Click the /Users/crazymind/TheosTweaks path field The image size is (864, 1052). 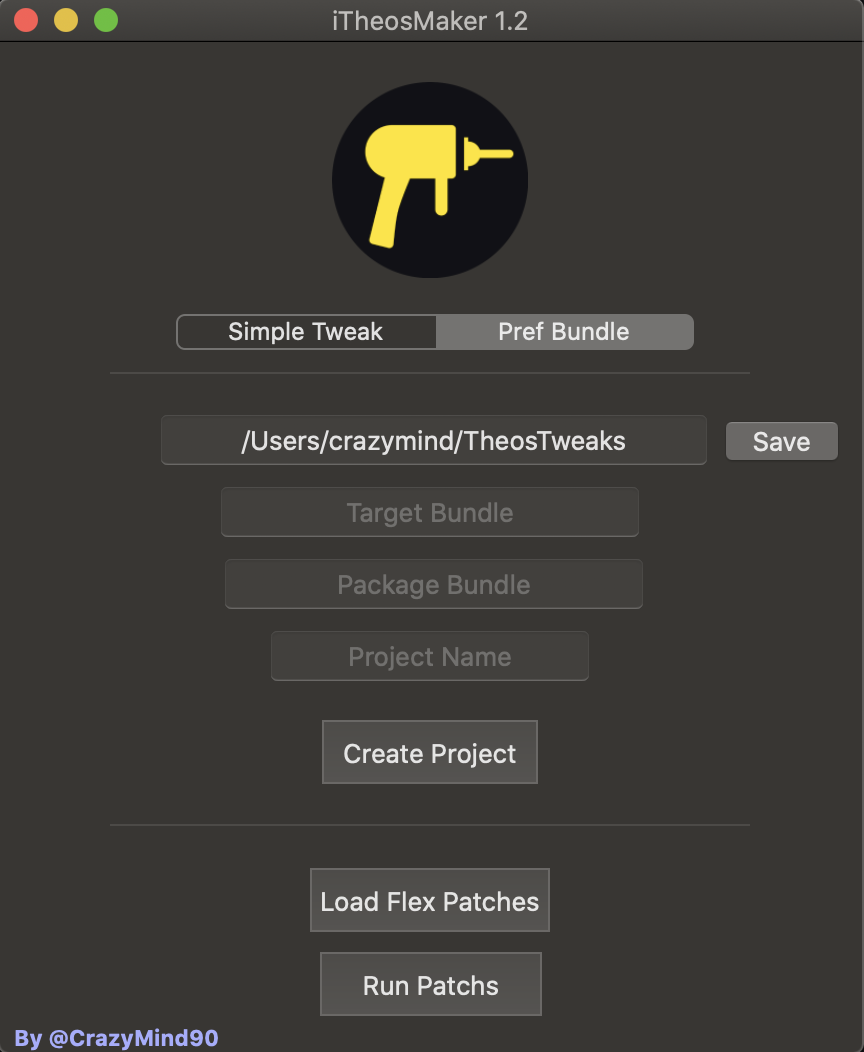[433, 440]
